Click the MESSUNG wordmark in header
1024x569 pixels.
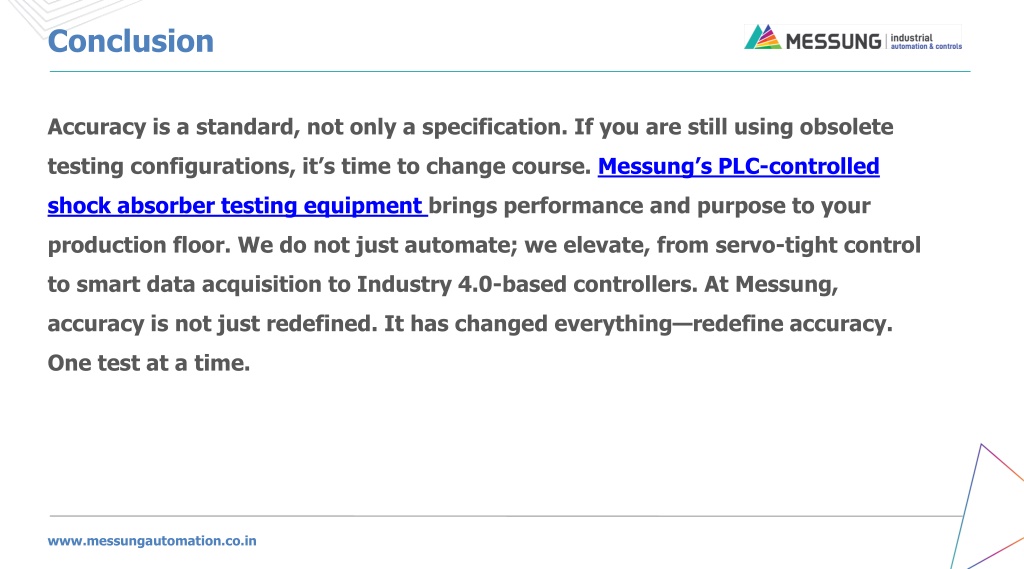[x=833, y=42]
